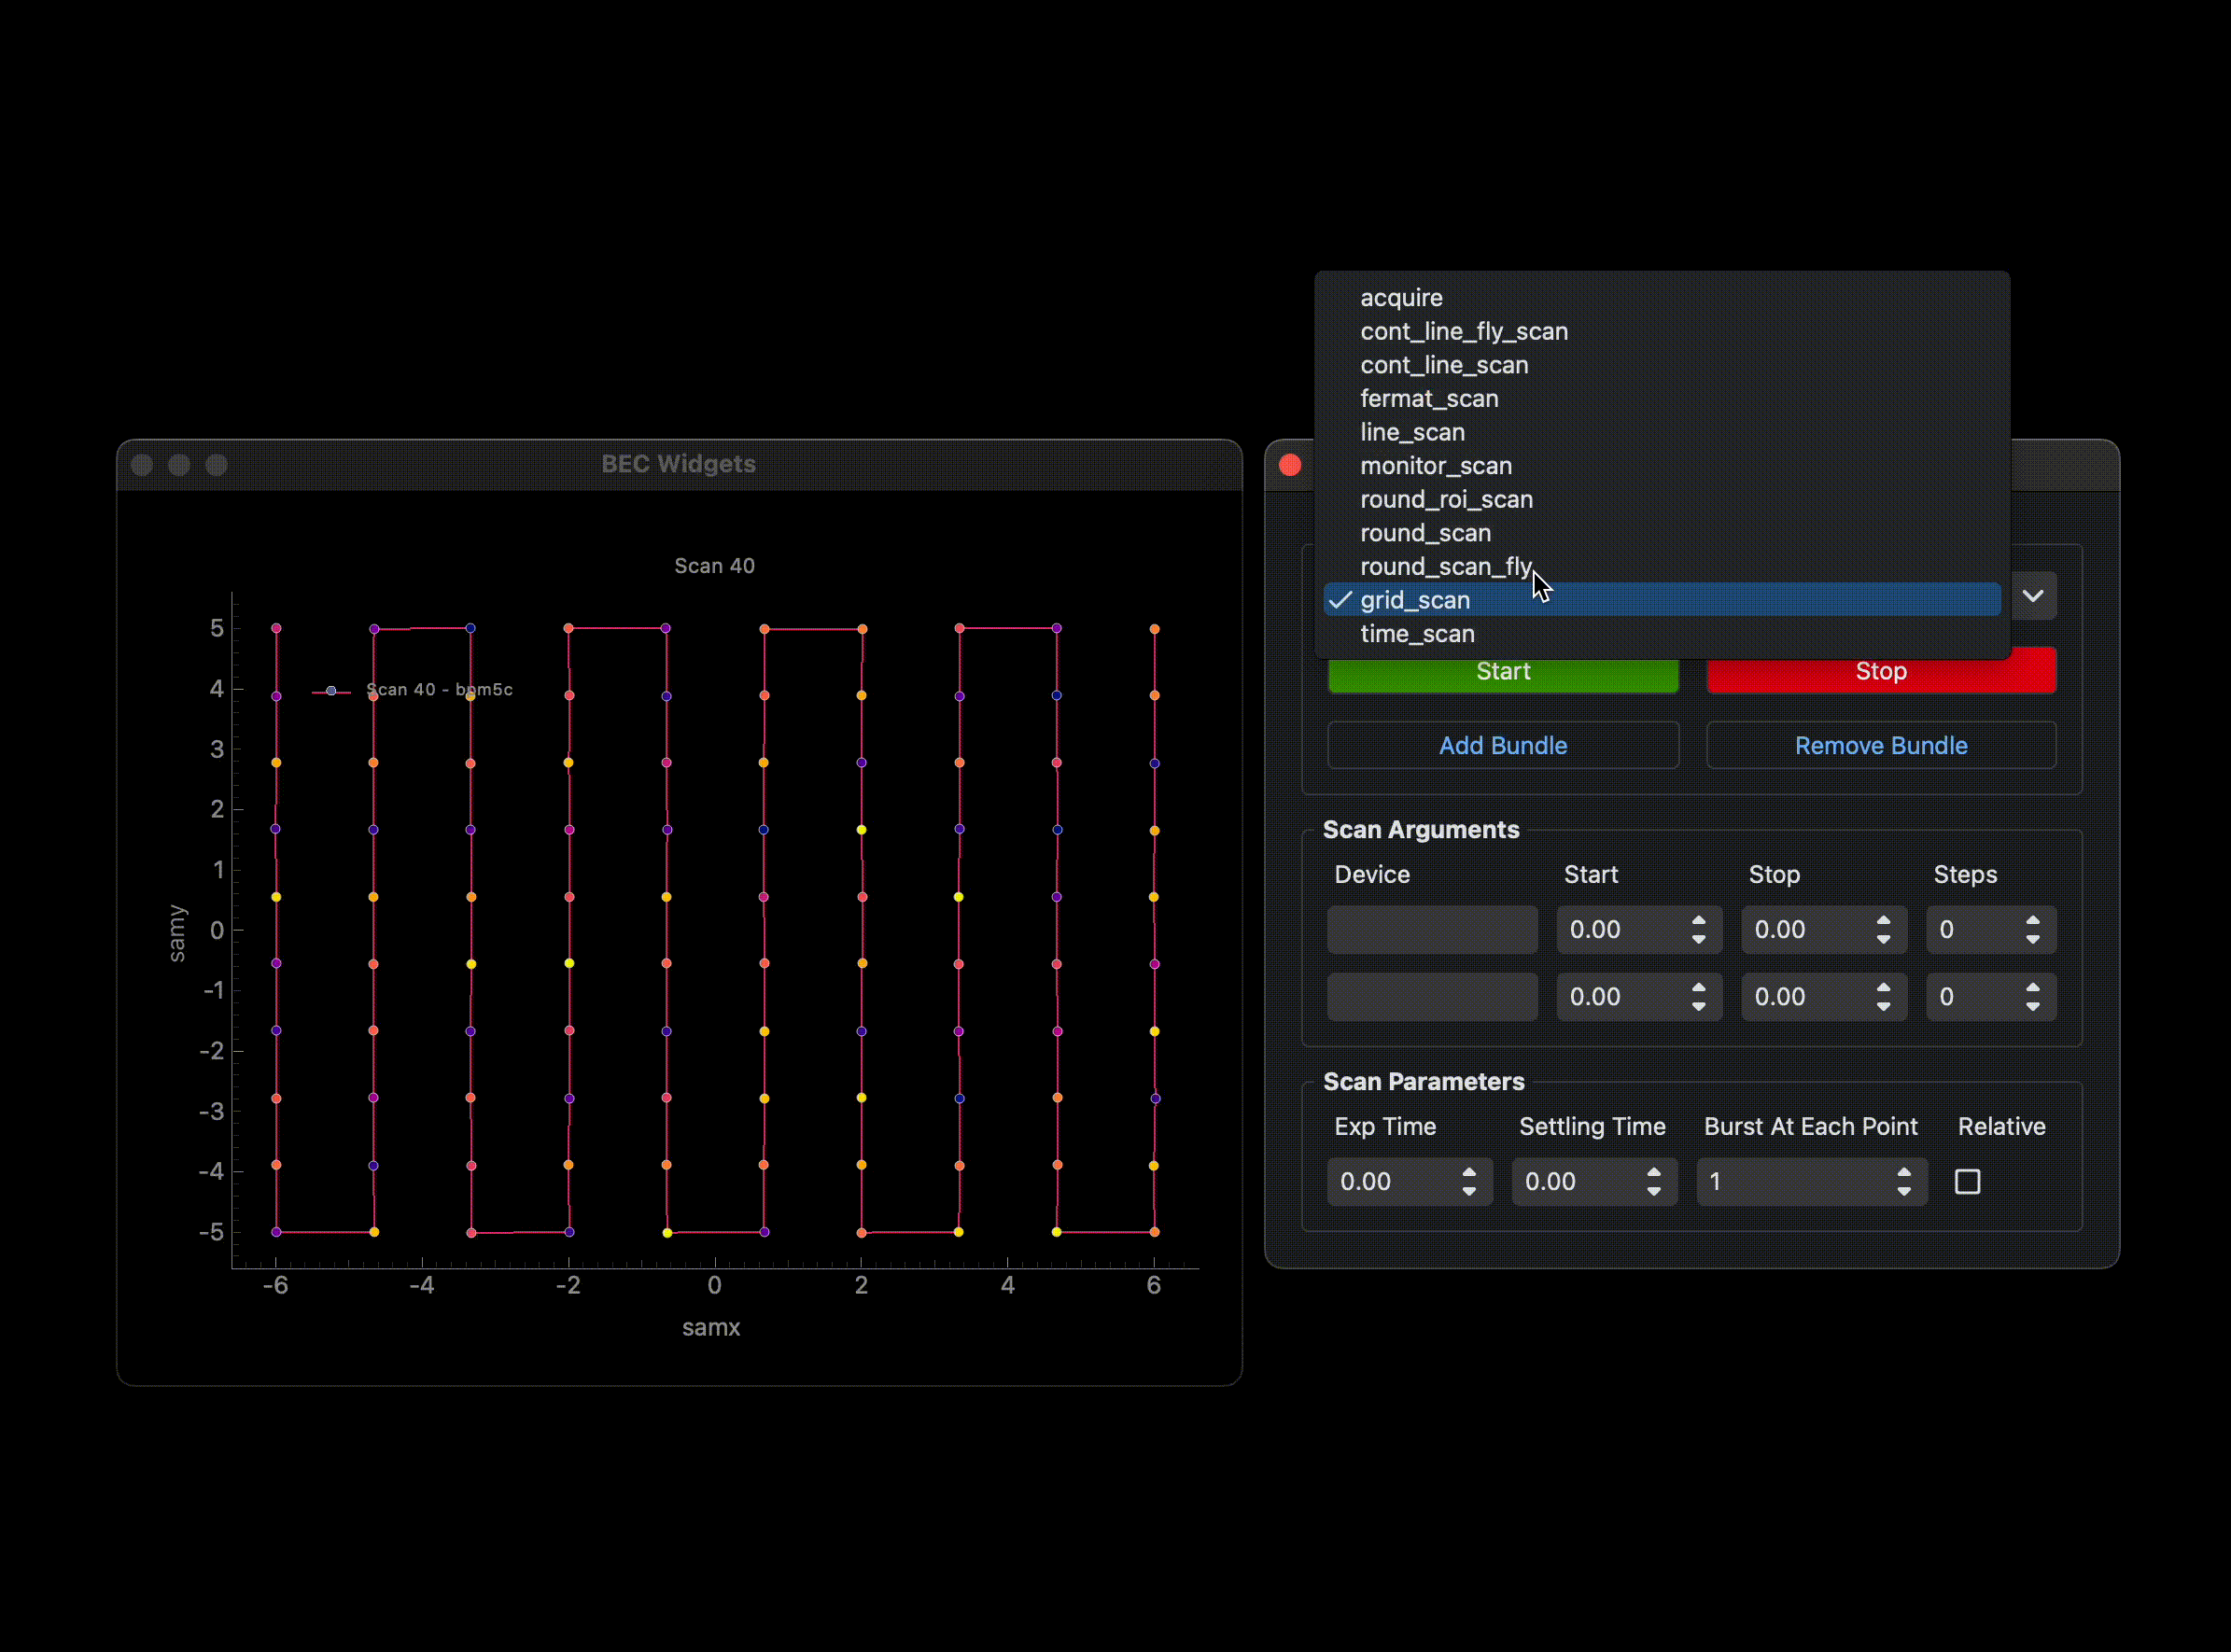Click the first row Device input field

pos(1432,930)
